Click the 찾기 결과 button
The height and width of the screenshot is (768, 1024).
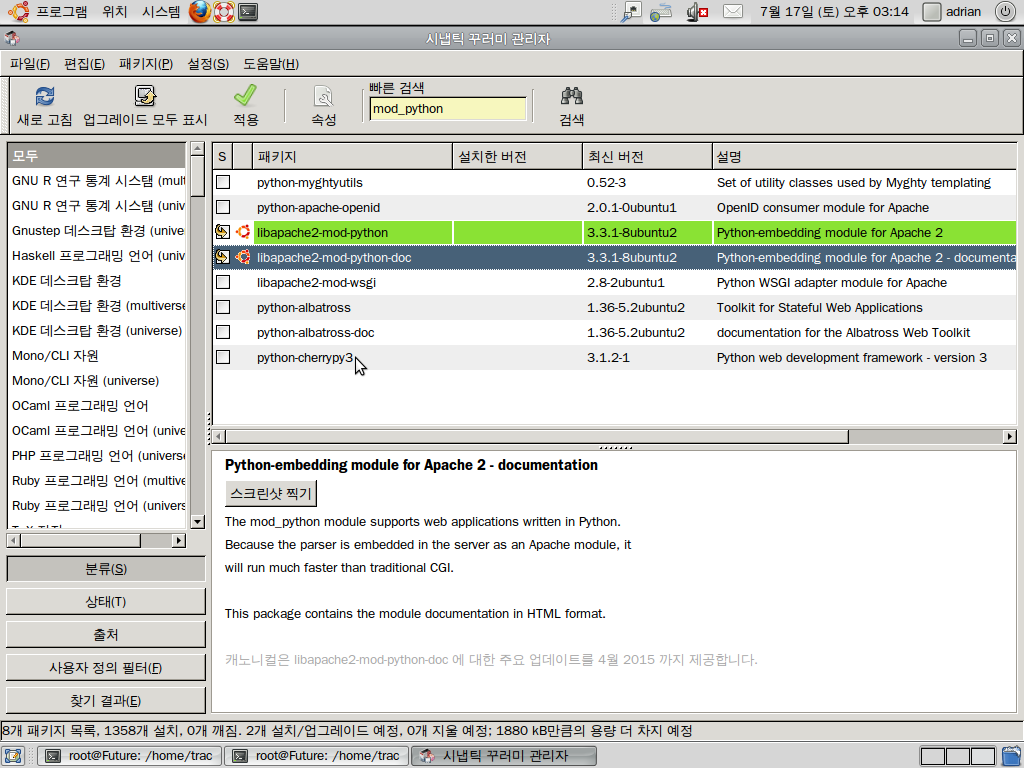pos(106,701)
